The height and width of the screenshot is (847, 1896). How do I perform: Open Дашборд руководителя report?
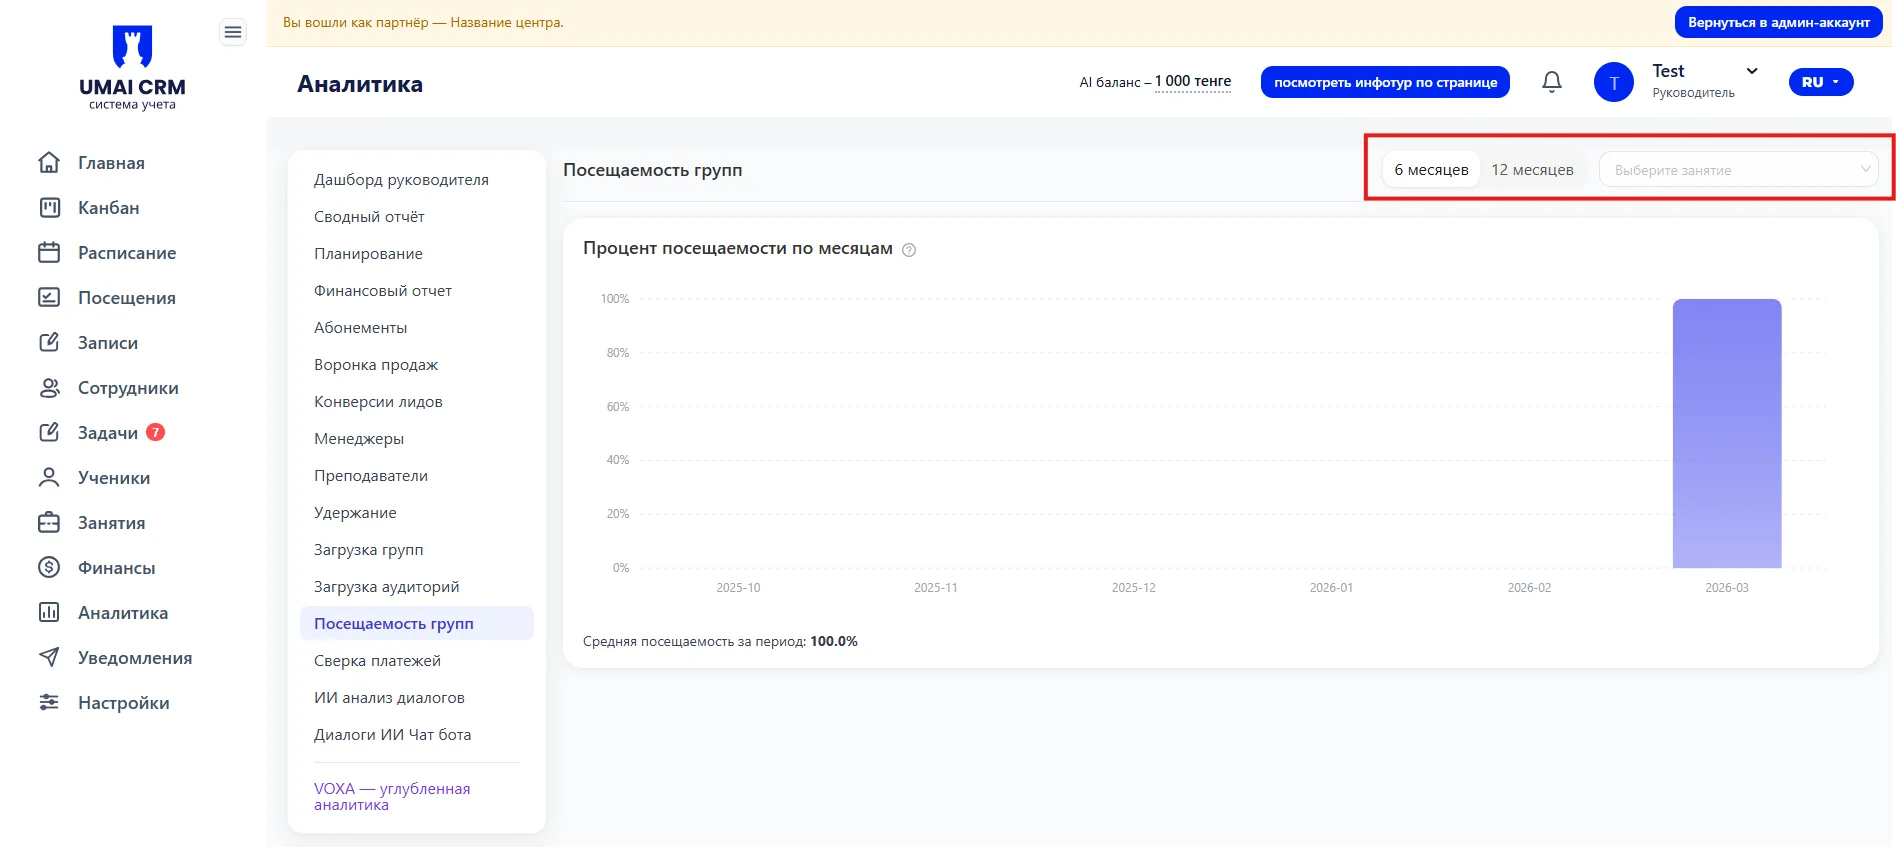pyautogui.click(x=401, y=180)
